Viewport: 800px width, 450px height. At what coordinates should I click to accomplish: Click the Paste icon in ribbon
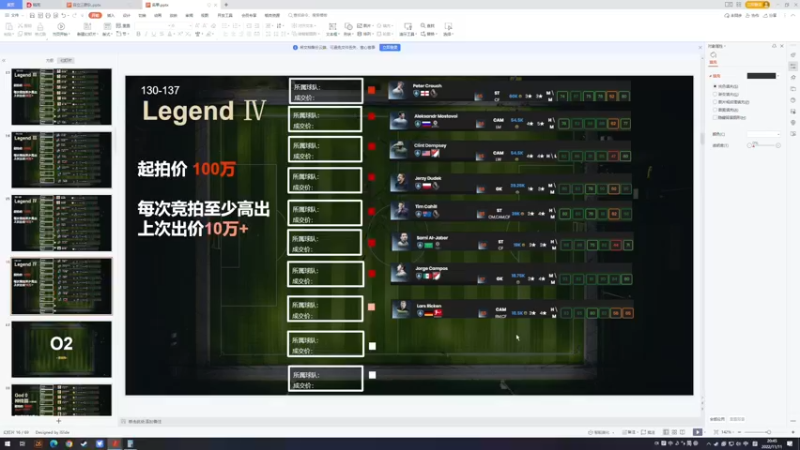(x=9, y=27)
